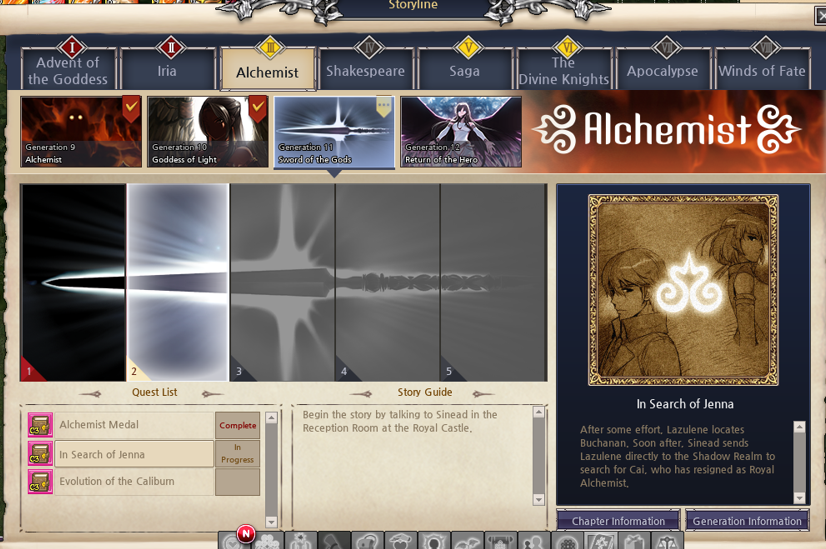Click the Chapter Information button
This screenshot has height=549, width=826.
pyautogui.click(x=618, y=521)
